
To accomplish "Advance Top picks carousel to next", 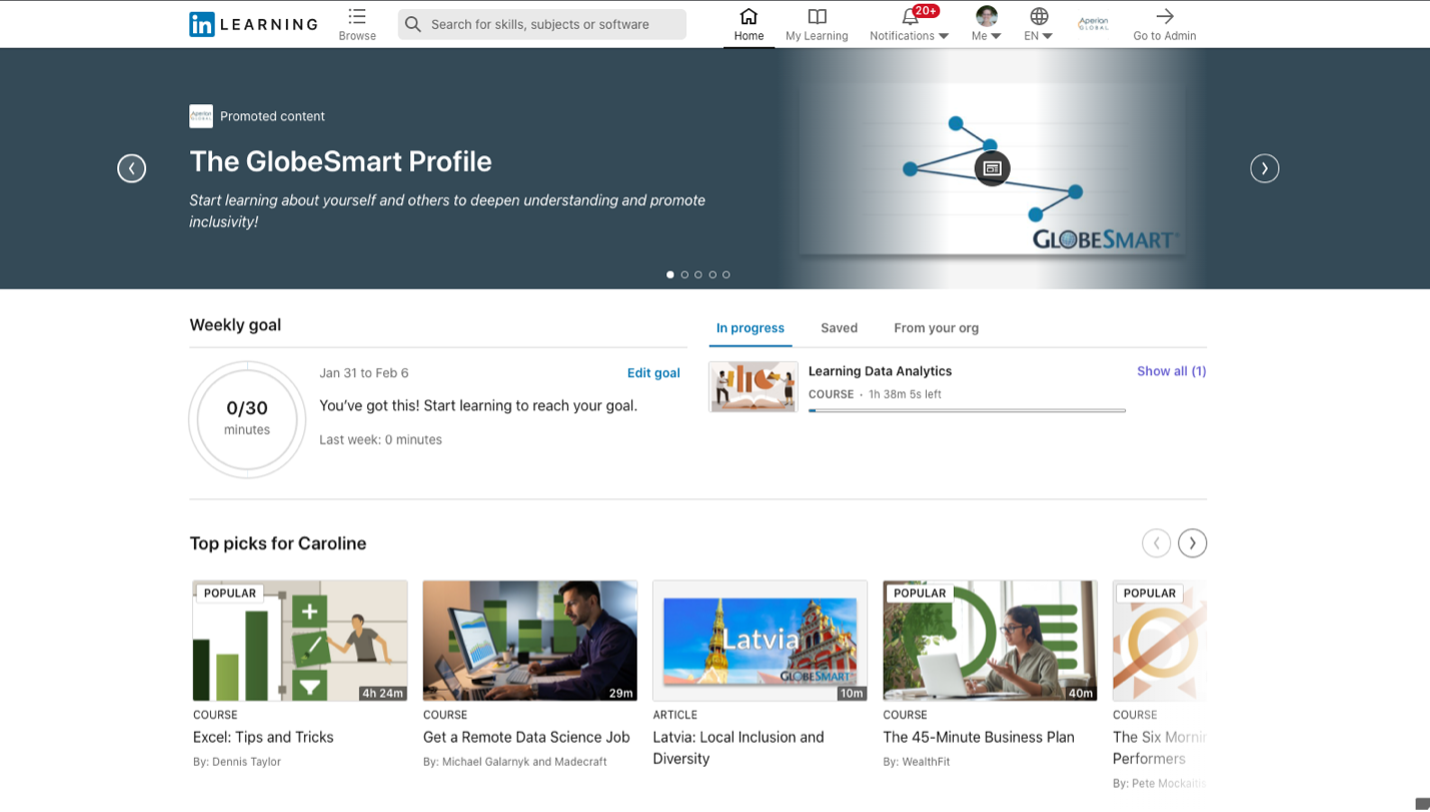I will pos(1192,543).
